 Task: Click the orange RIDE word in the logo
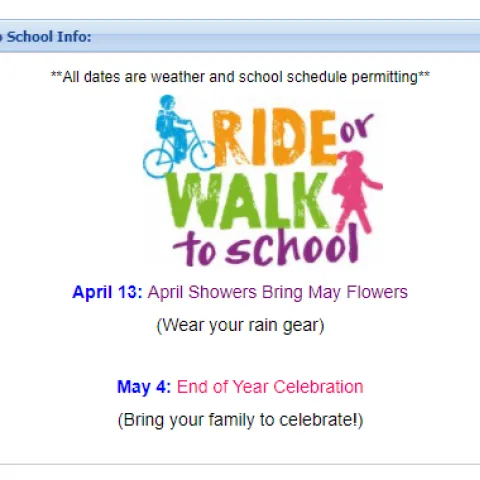(275, 138)
